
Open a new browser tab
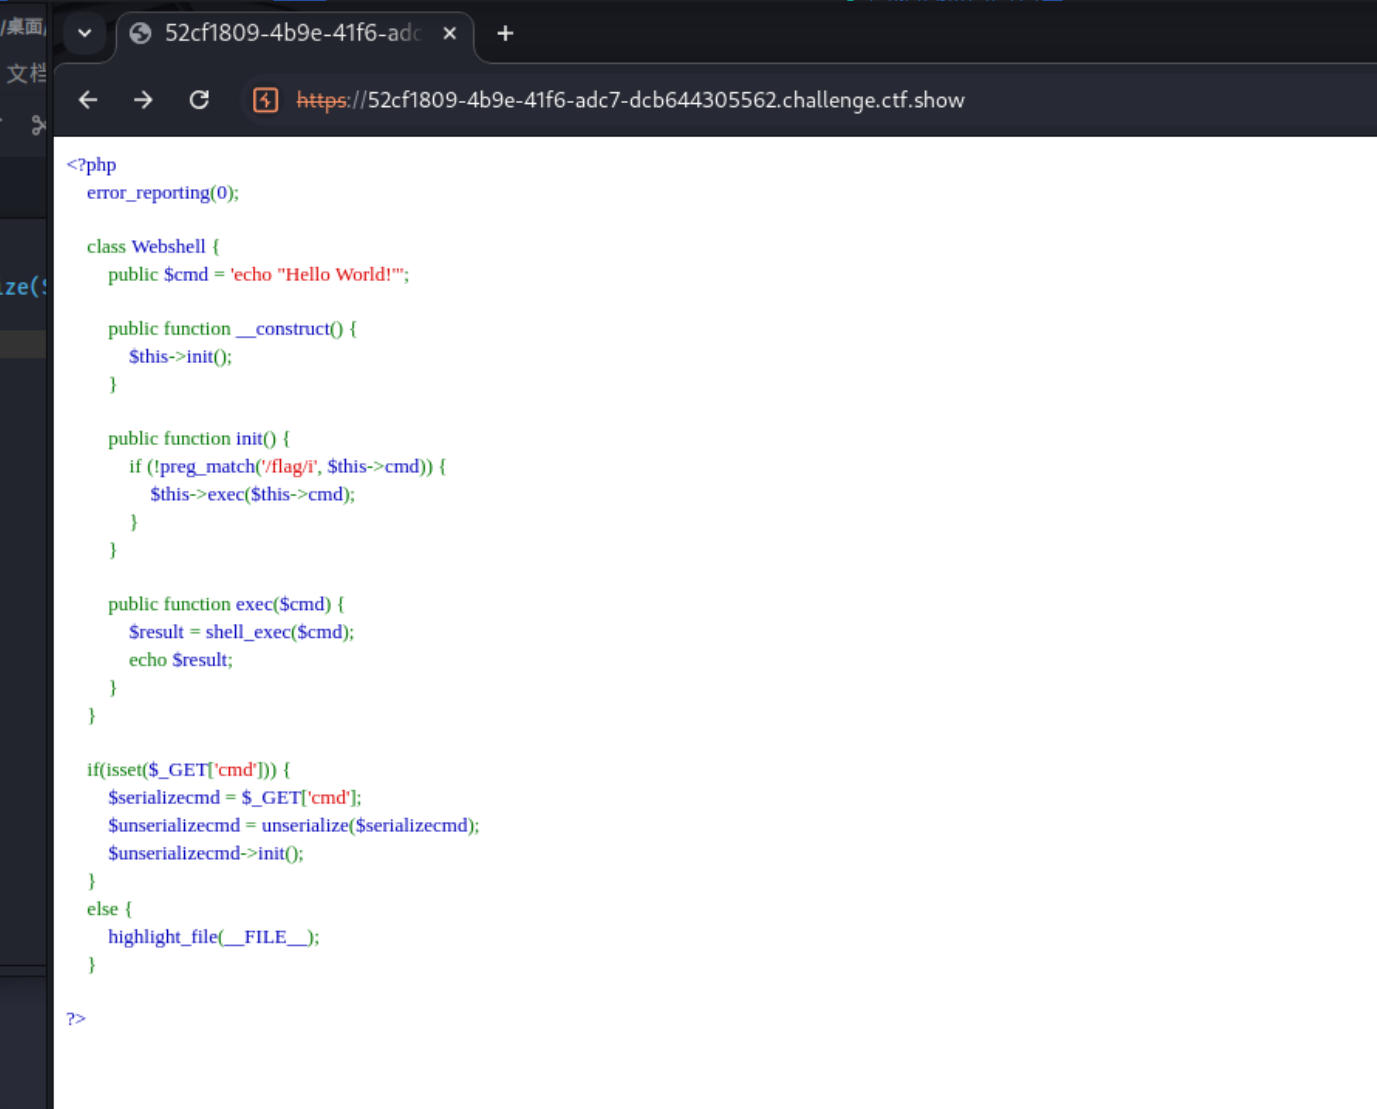tap(505, 34)
